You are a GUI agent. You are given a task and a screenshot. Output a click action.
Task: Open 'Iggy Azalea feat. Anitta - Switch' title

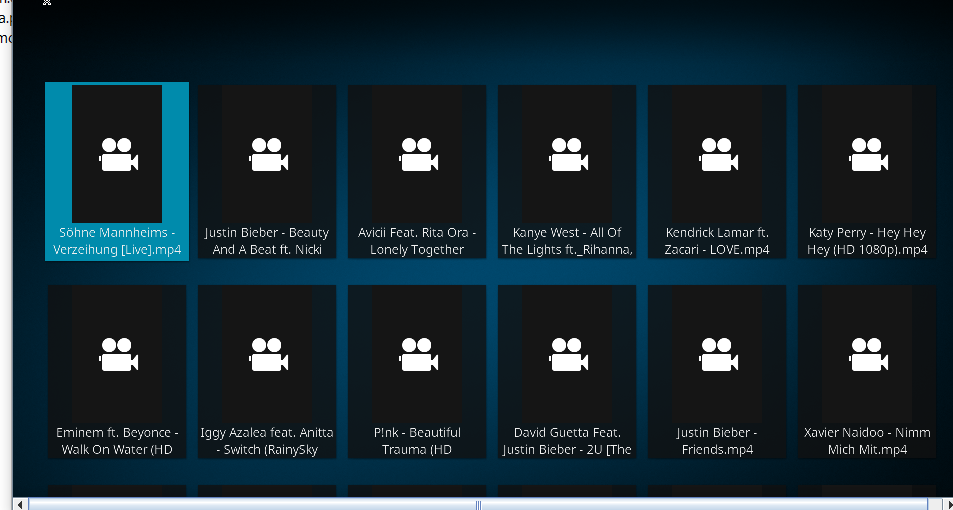267,441
